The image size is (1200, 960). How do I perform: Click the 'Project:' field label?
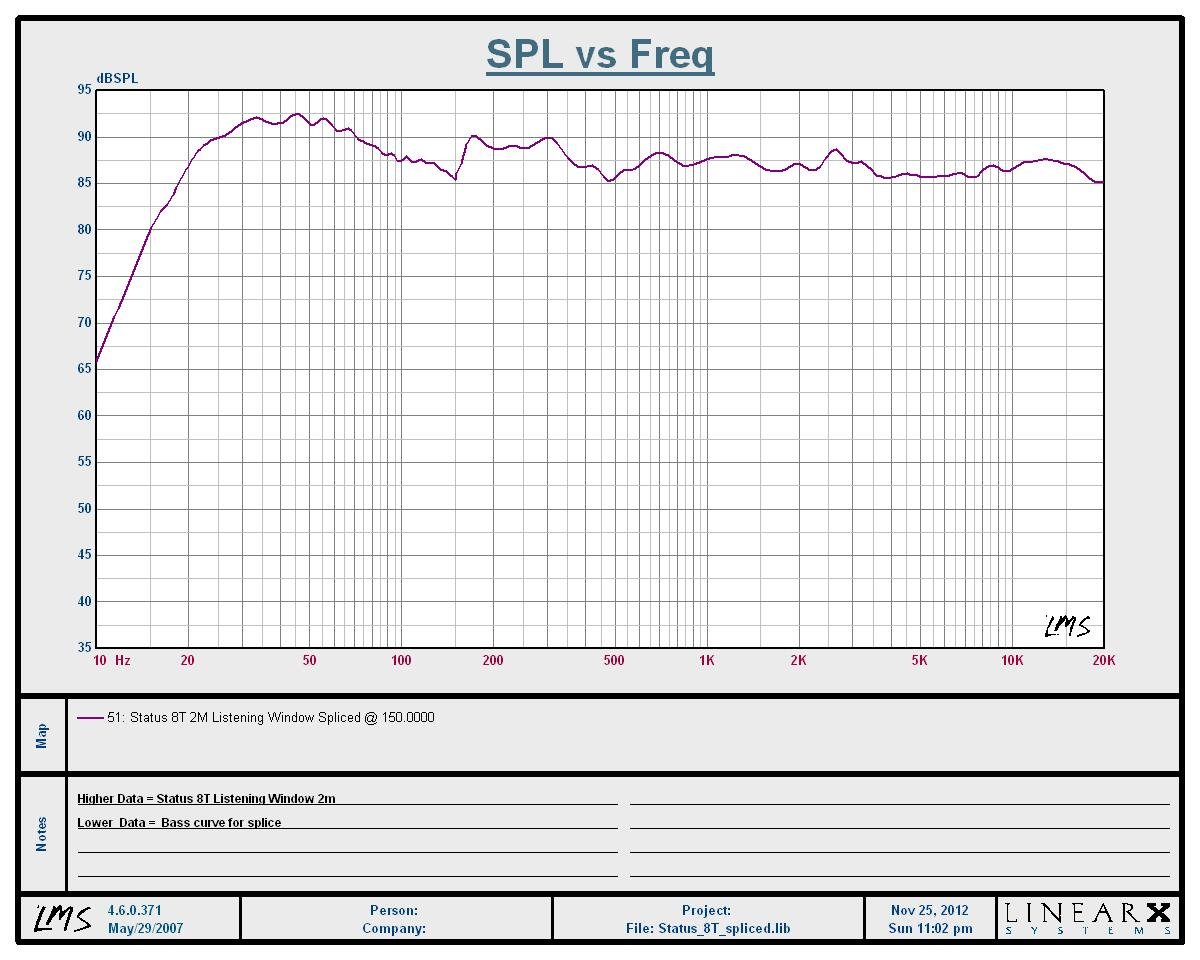[707, 910]
